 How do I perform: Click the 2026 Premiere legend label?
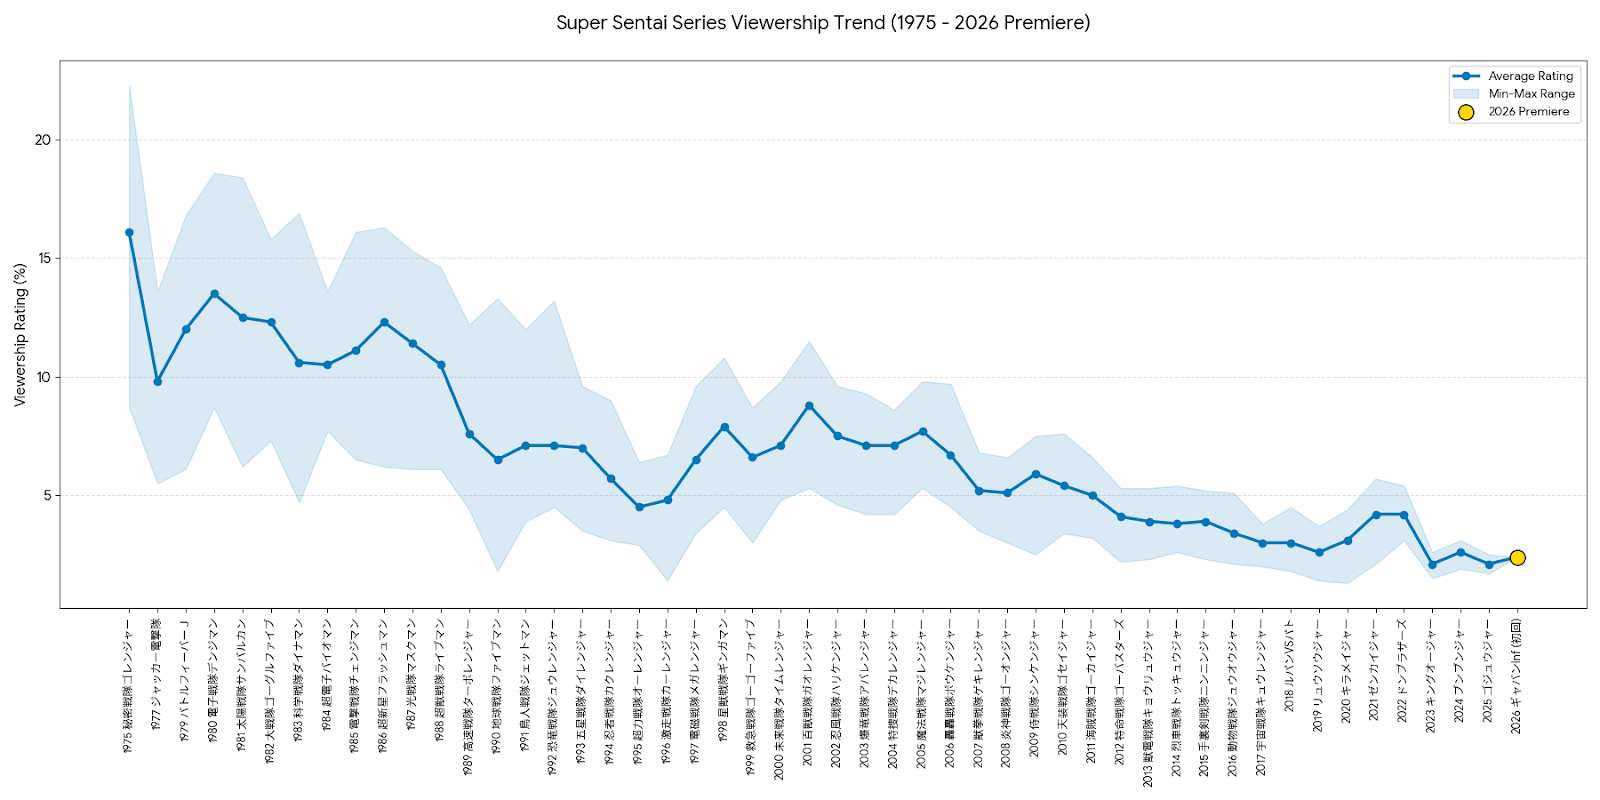pos(1528,112)
